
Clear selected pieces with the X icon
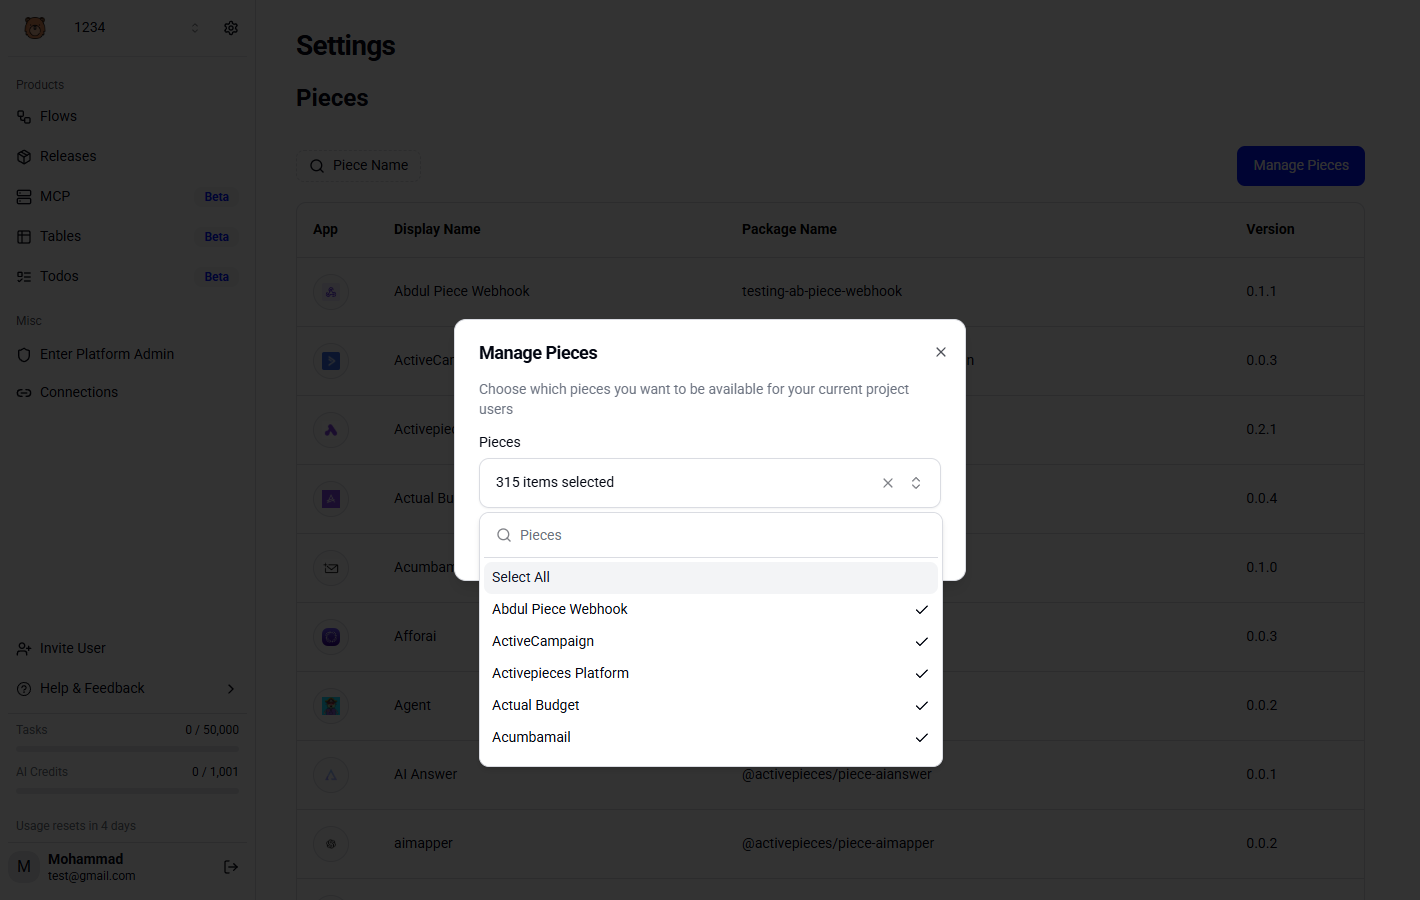(x=887, y=483)
